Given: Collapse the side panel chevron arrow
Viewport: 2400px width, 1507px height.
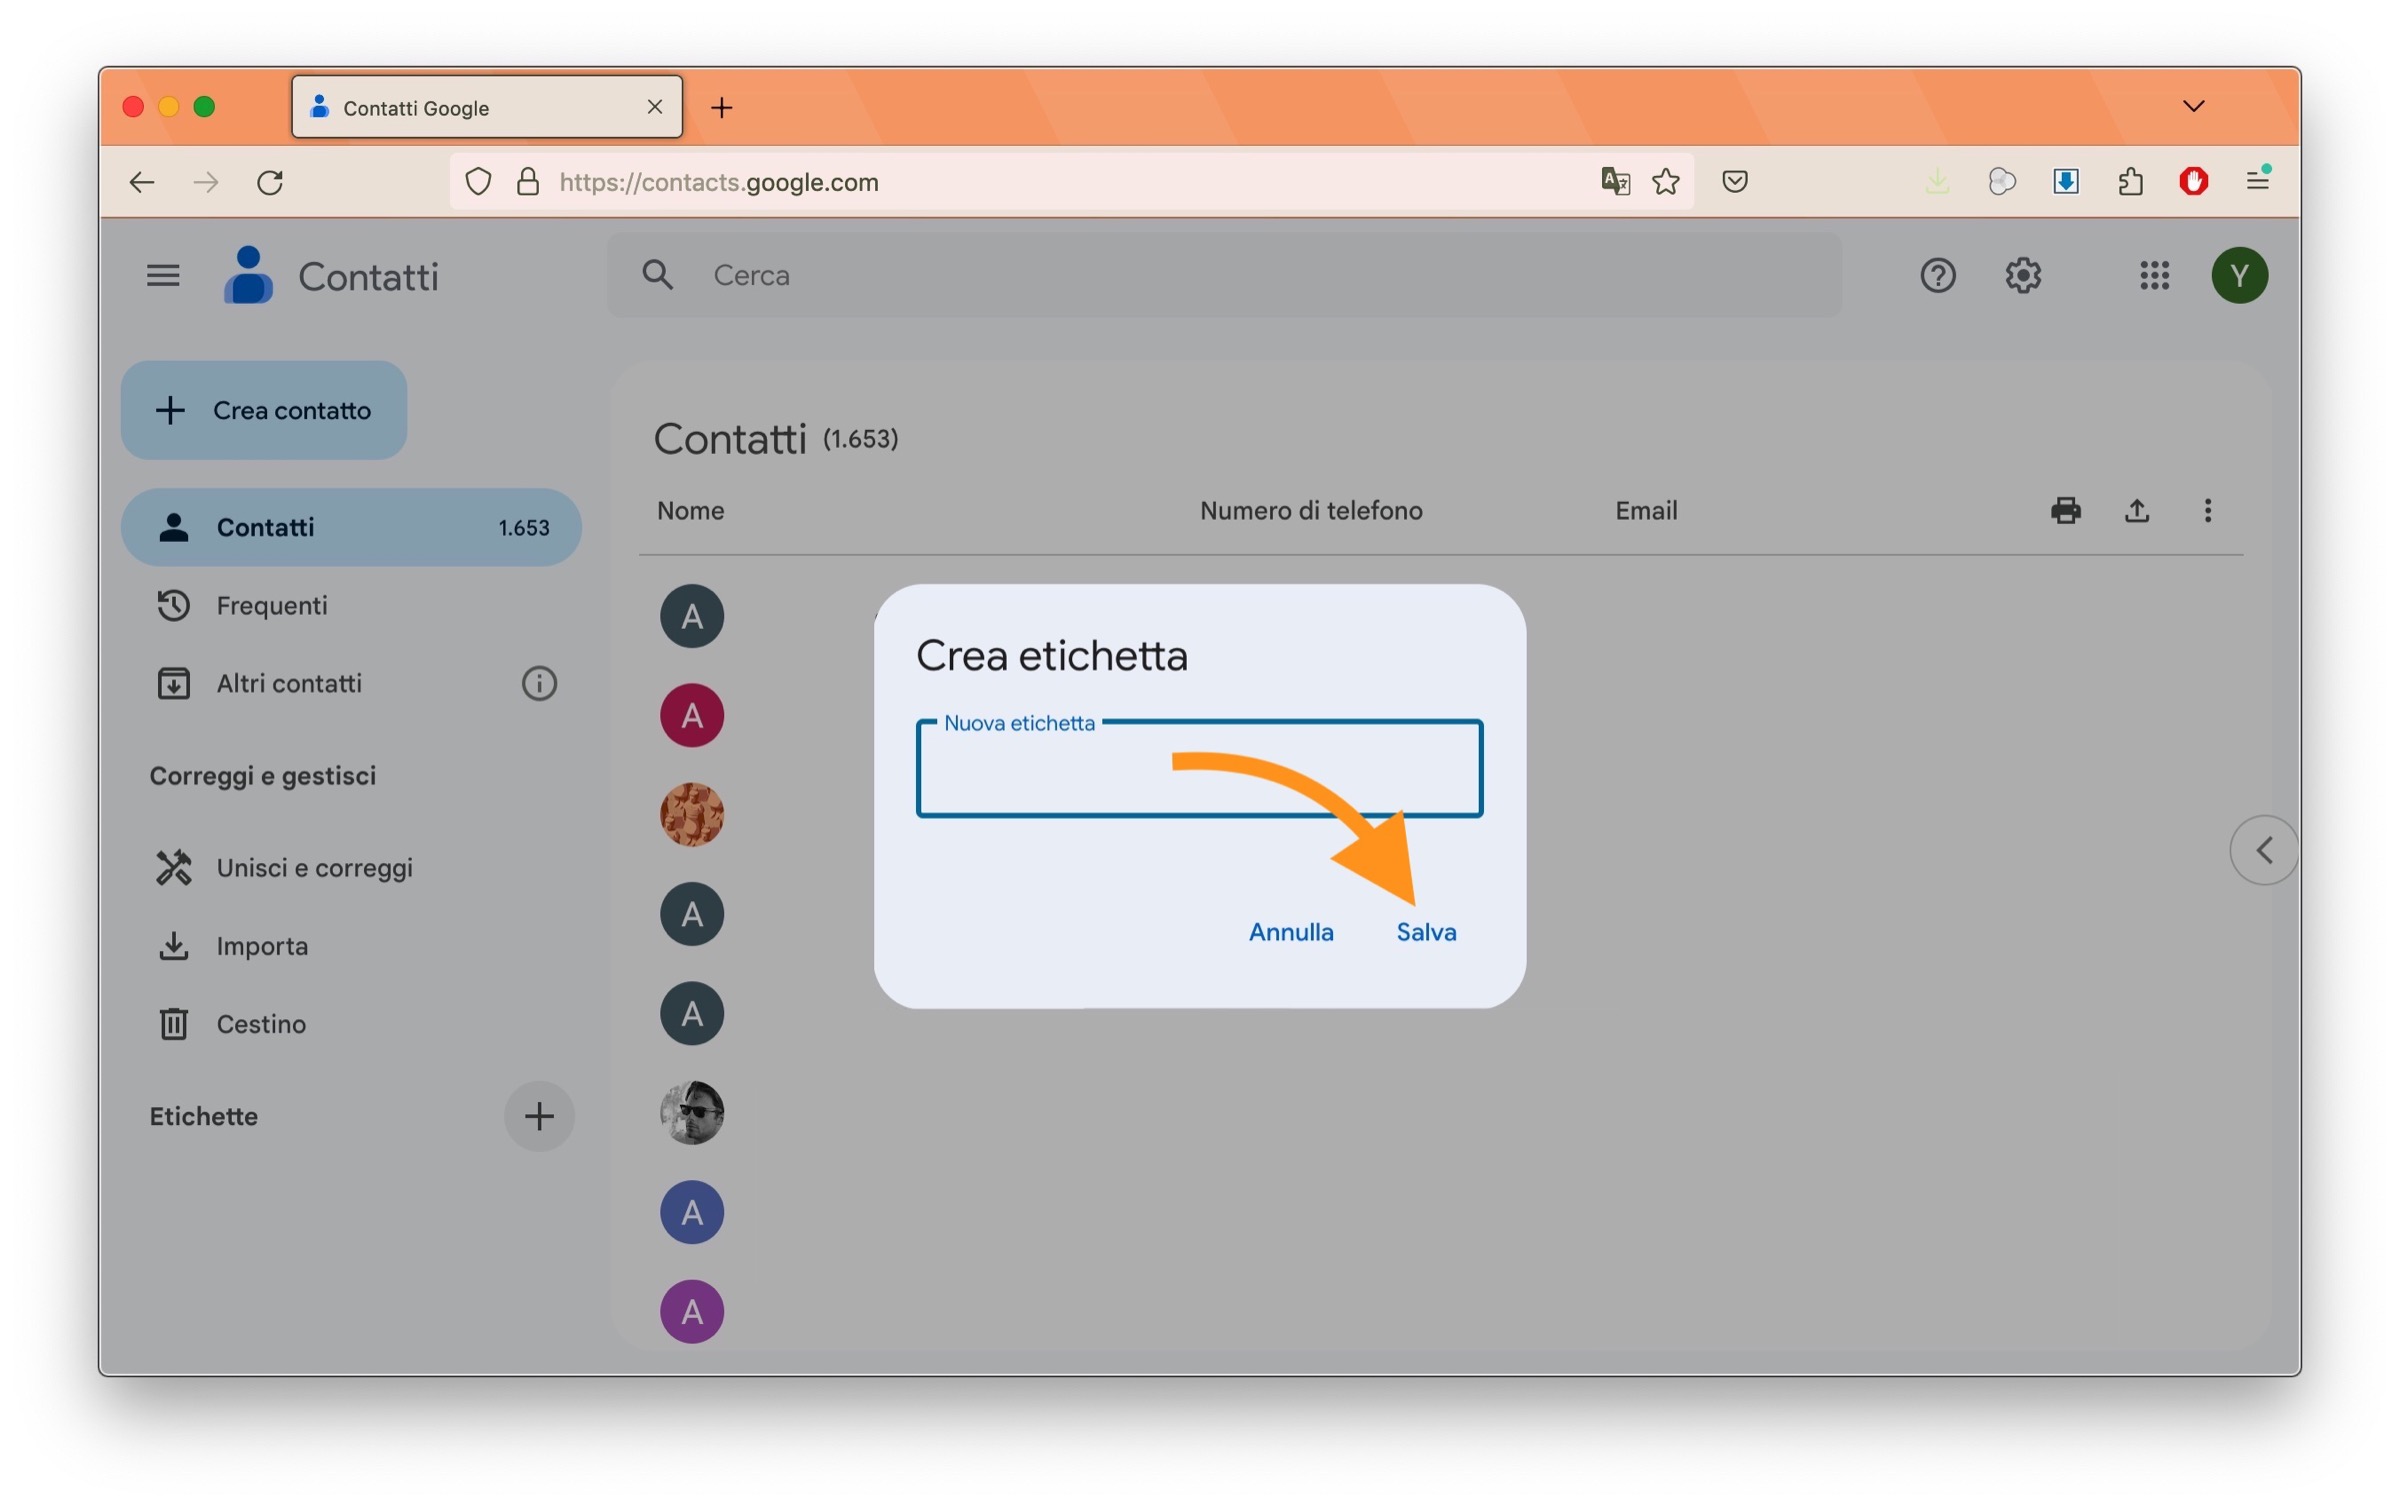Looking at the screenshot, I should (2263, 850).
